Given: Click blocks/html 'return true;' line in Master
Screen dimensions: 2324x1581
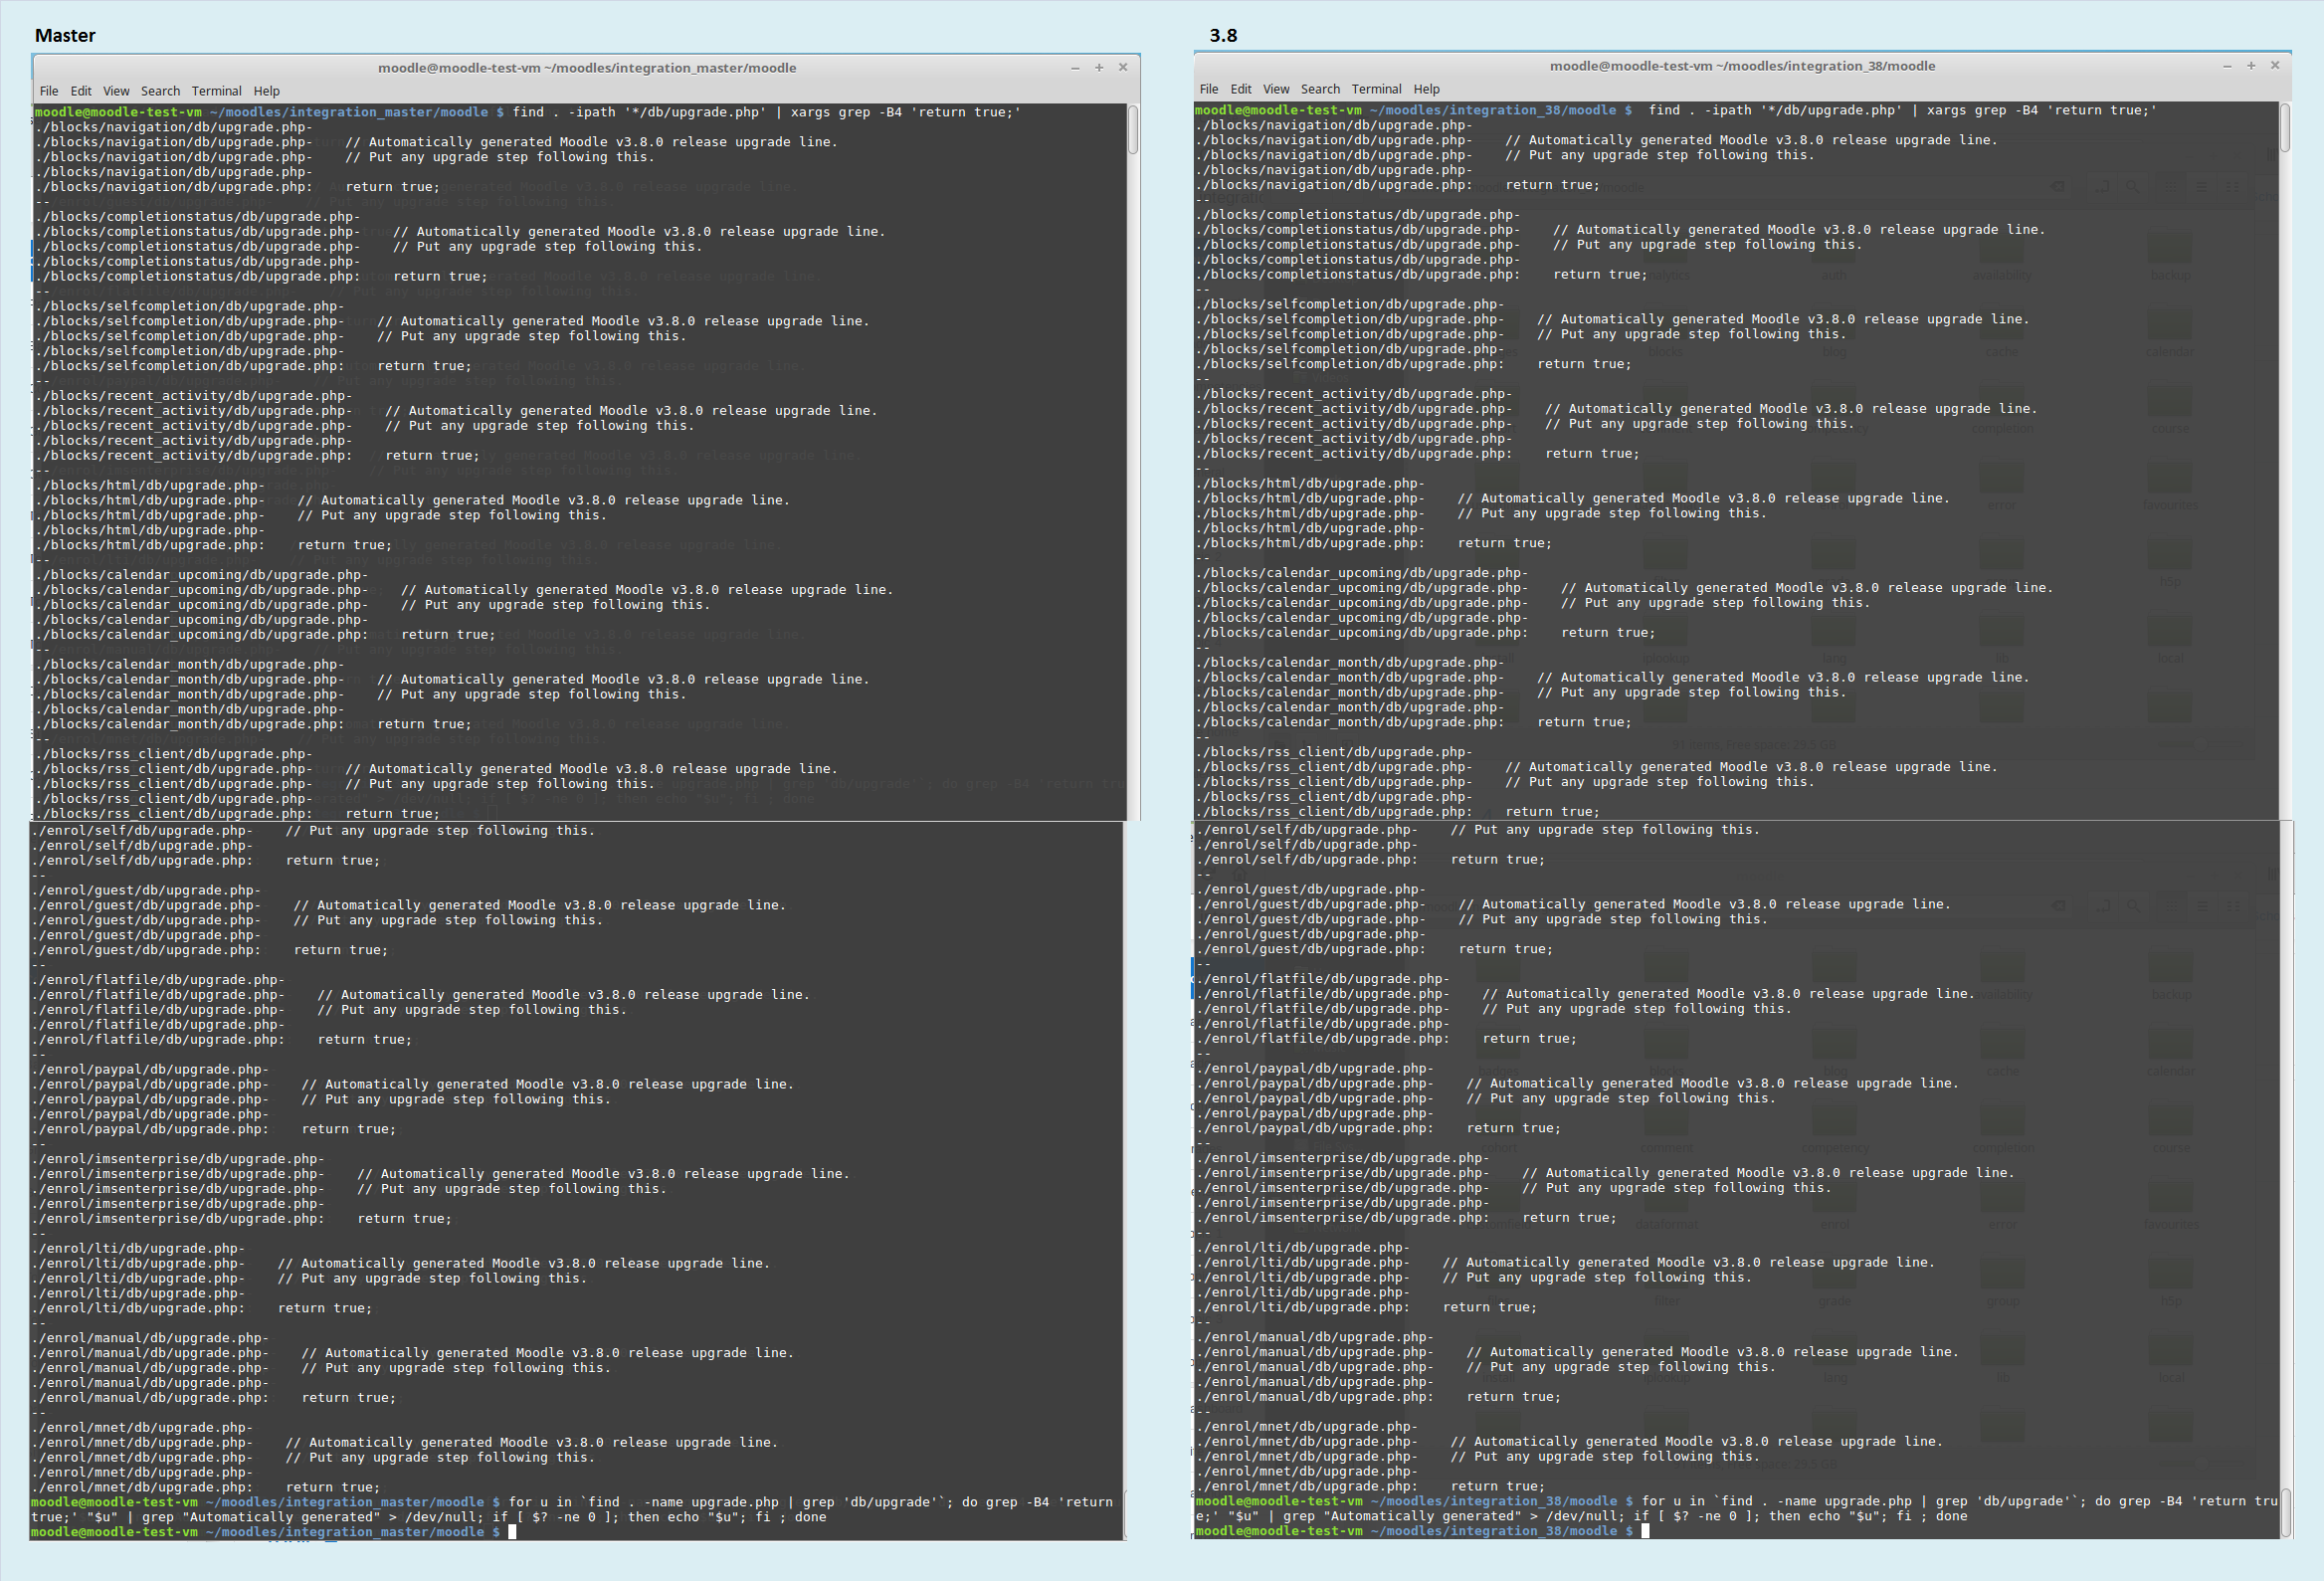Looking at the screenshot, I should (214, 545).
